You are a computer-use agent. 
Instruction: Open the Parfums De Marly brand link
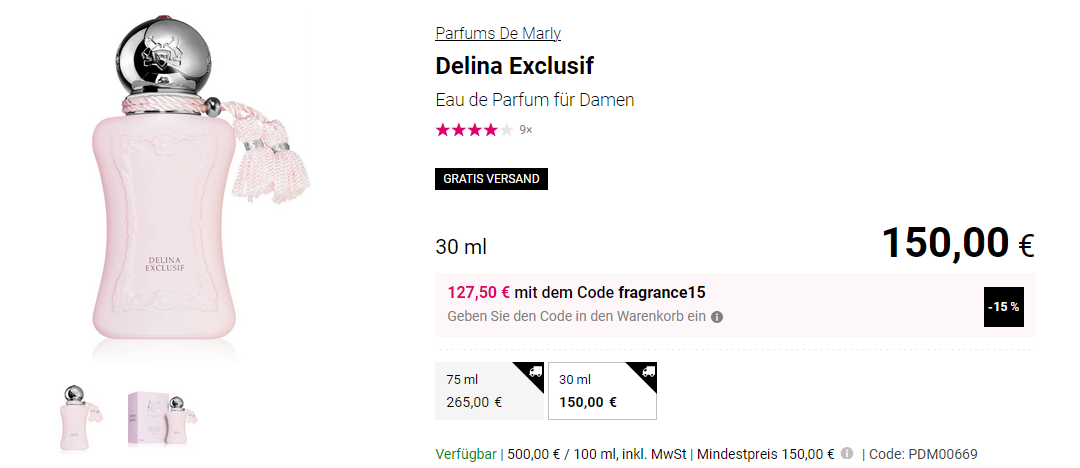point(498,33)
